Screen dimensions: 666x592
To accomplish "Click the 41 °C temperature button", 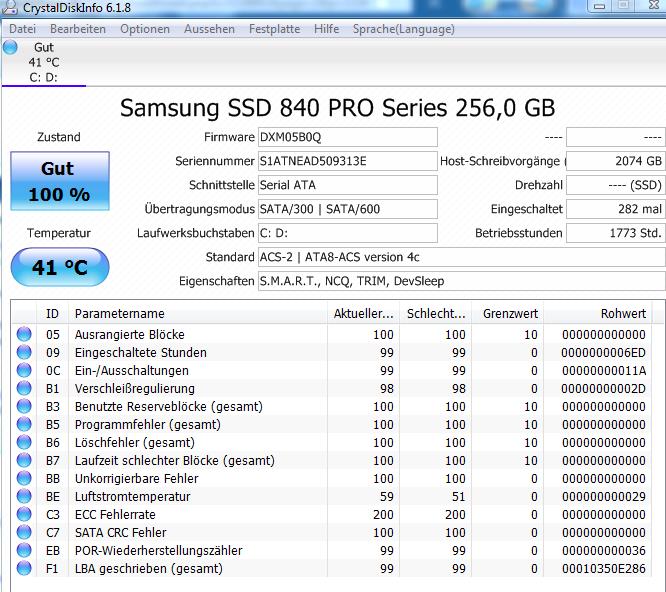I will tap(60, 267).
